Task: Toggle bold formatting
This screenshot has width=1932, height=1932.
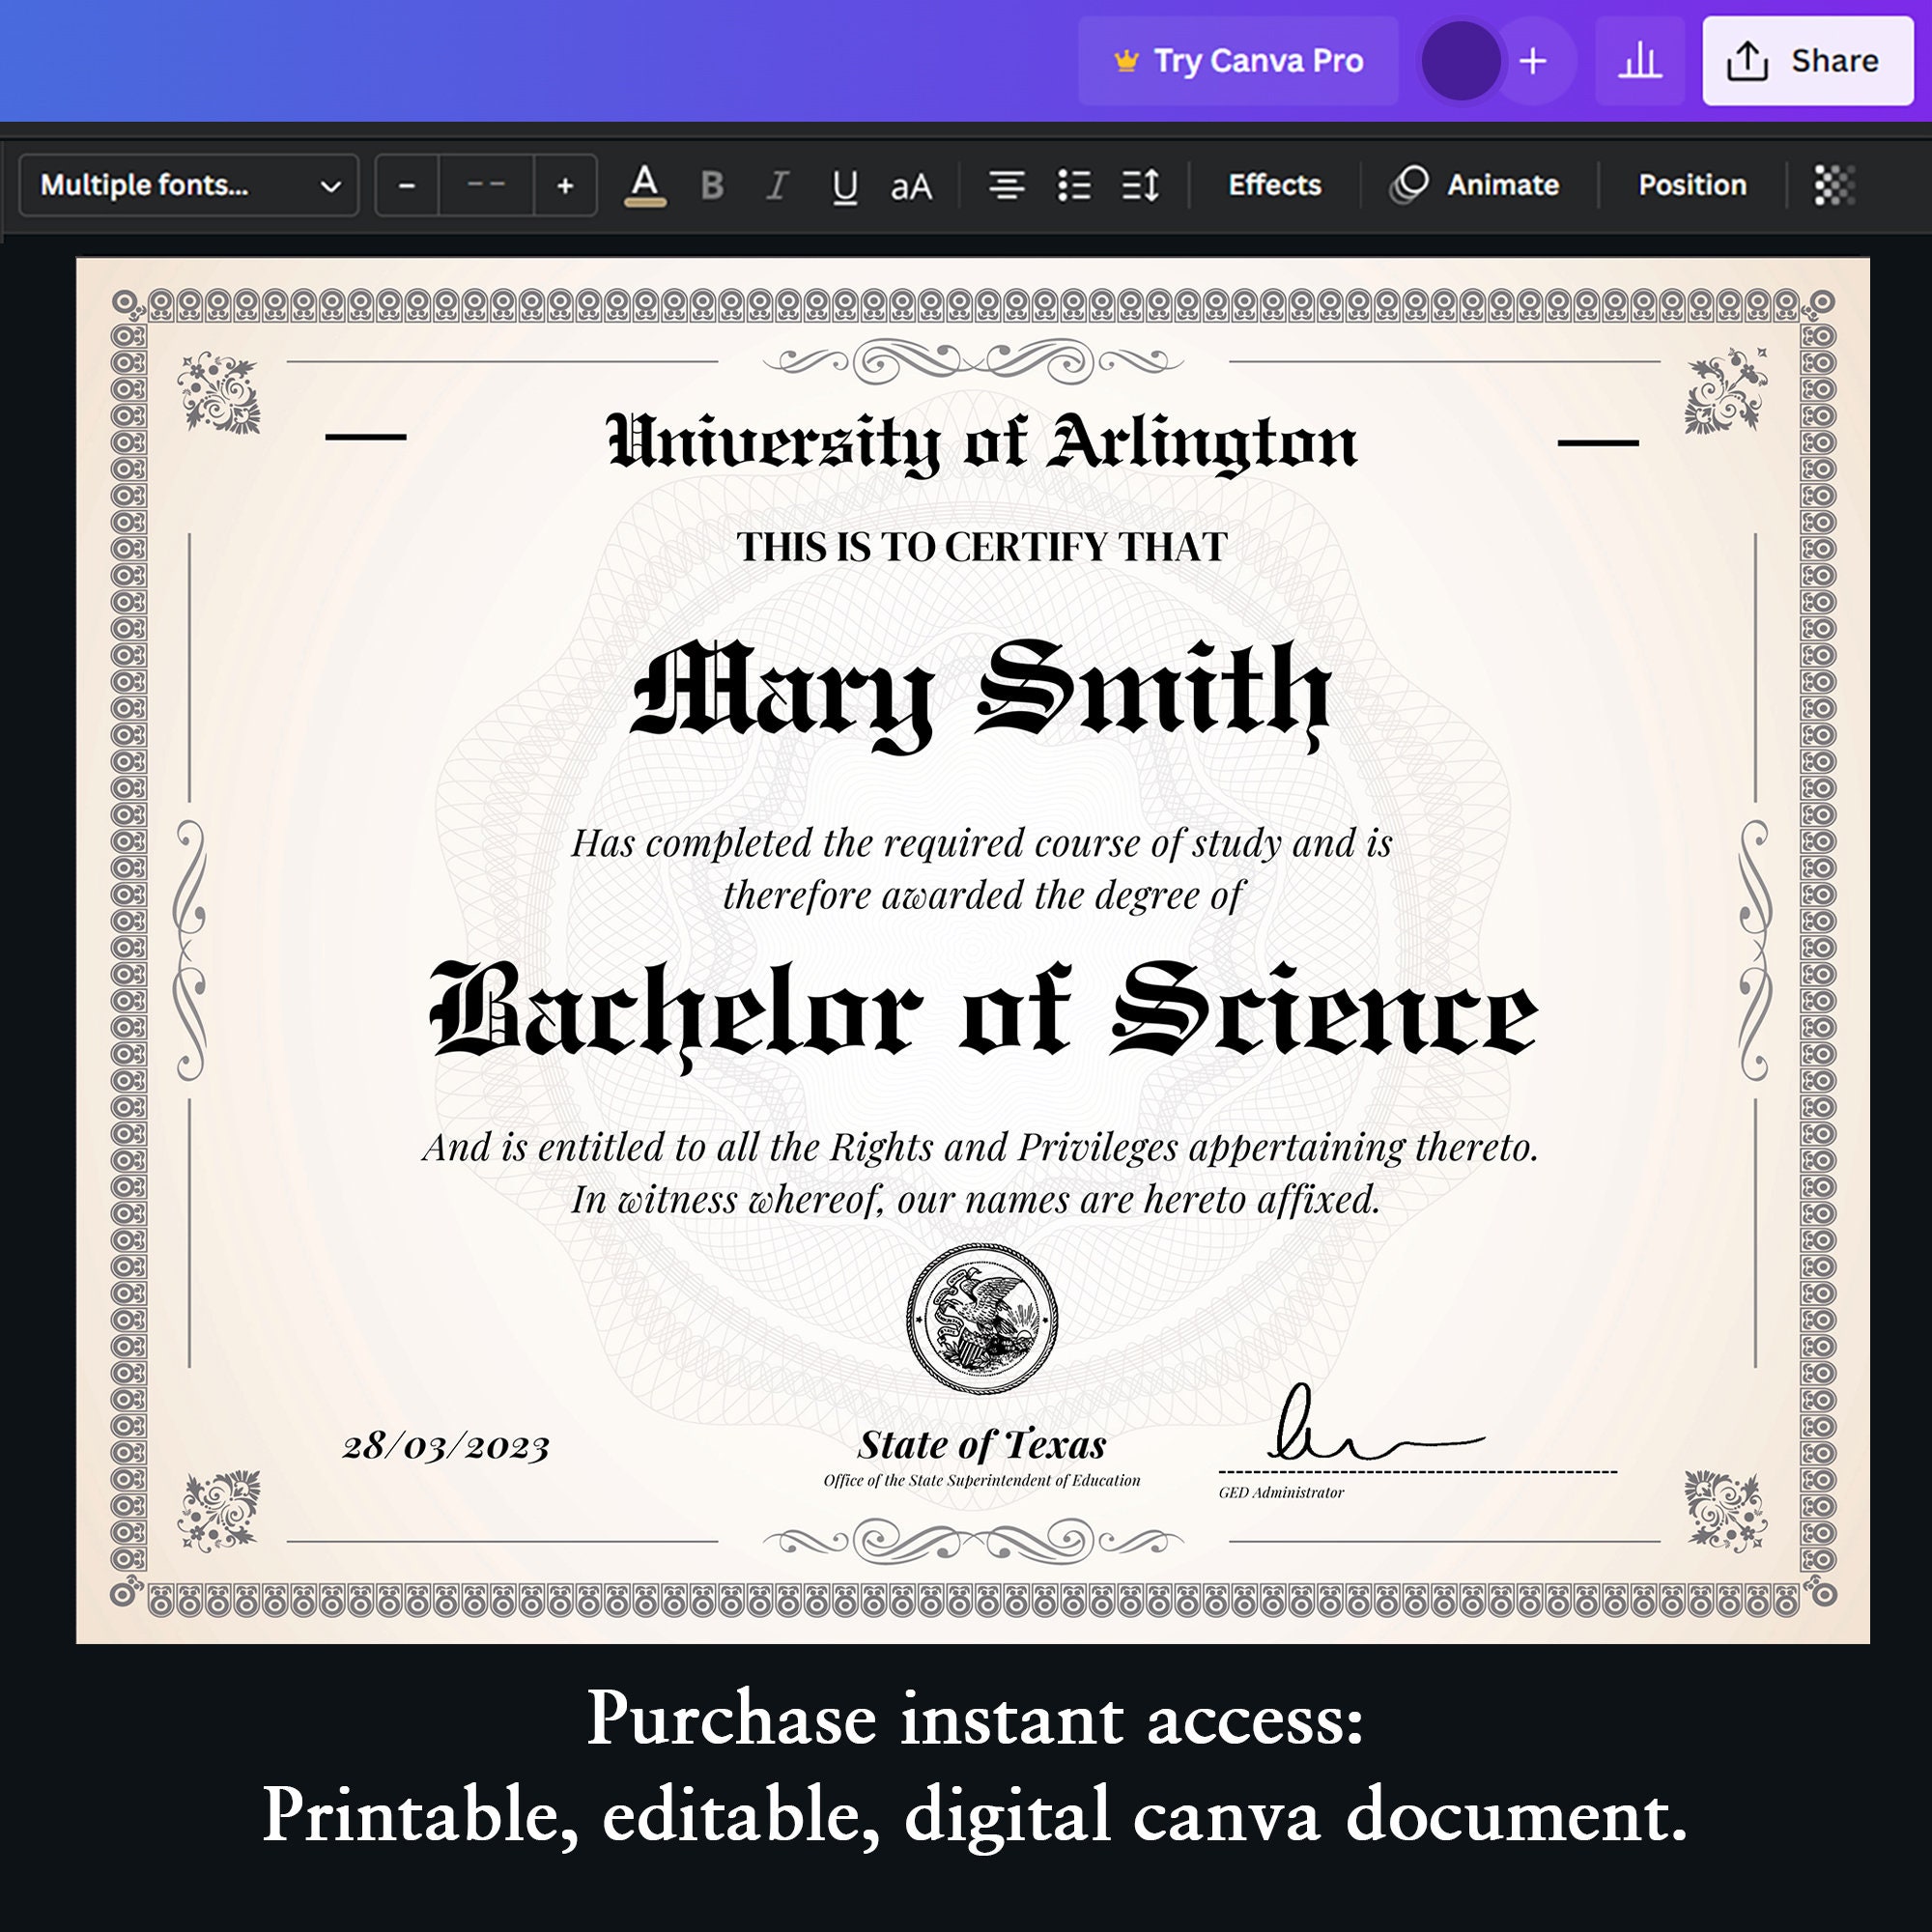Action: tap(711, 185)
